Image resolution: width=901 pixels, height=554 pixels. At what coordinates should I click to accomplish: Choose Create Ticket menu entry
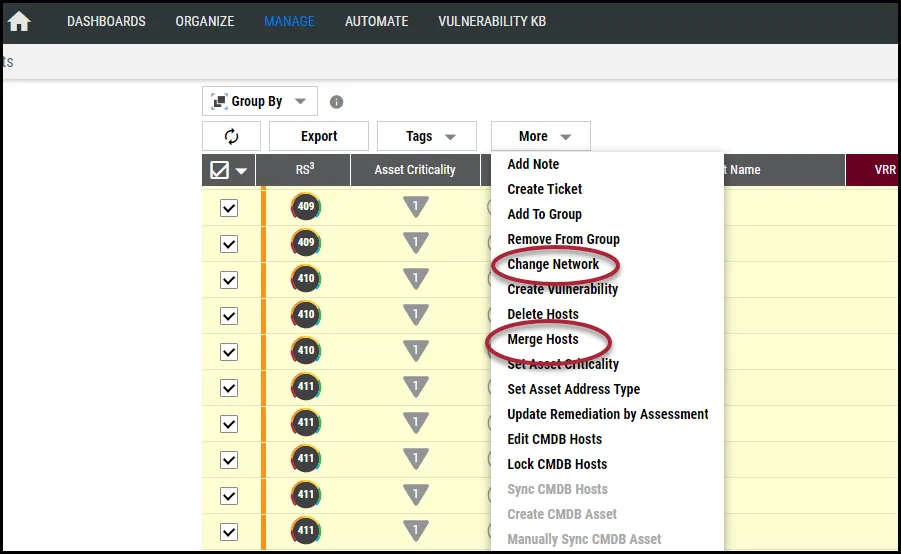click(x=545, y=189)
